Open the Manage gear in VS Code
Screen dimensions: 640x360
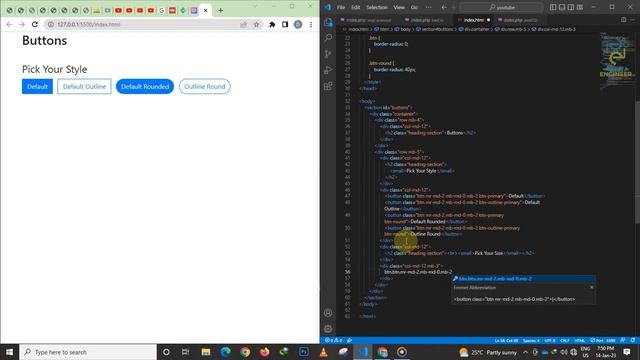click(328, 329)
